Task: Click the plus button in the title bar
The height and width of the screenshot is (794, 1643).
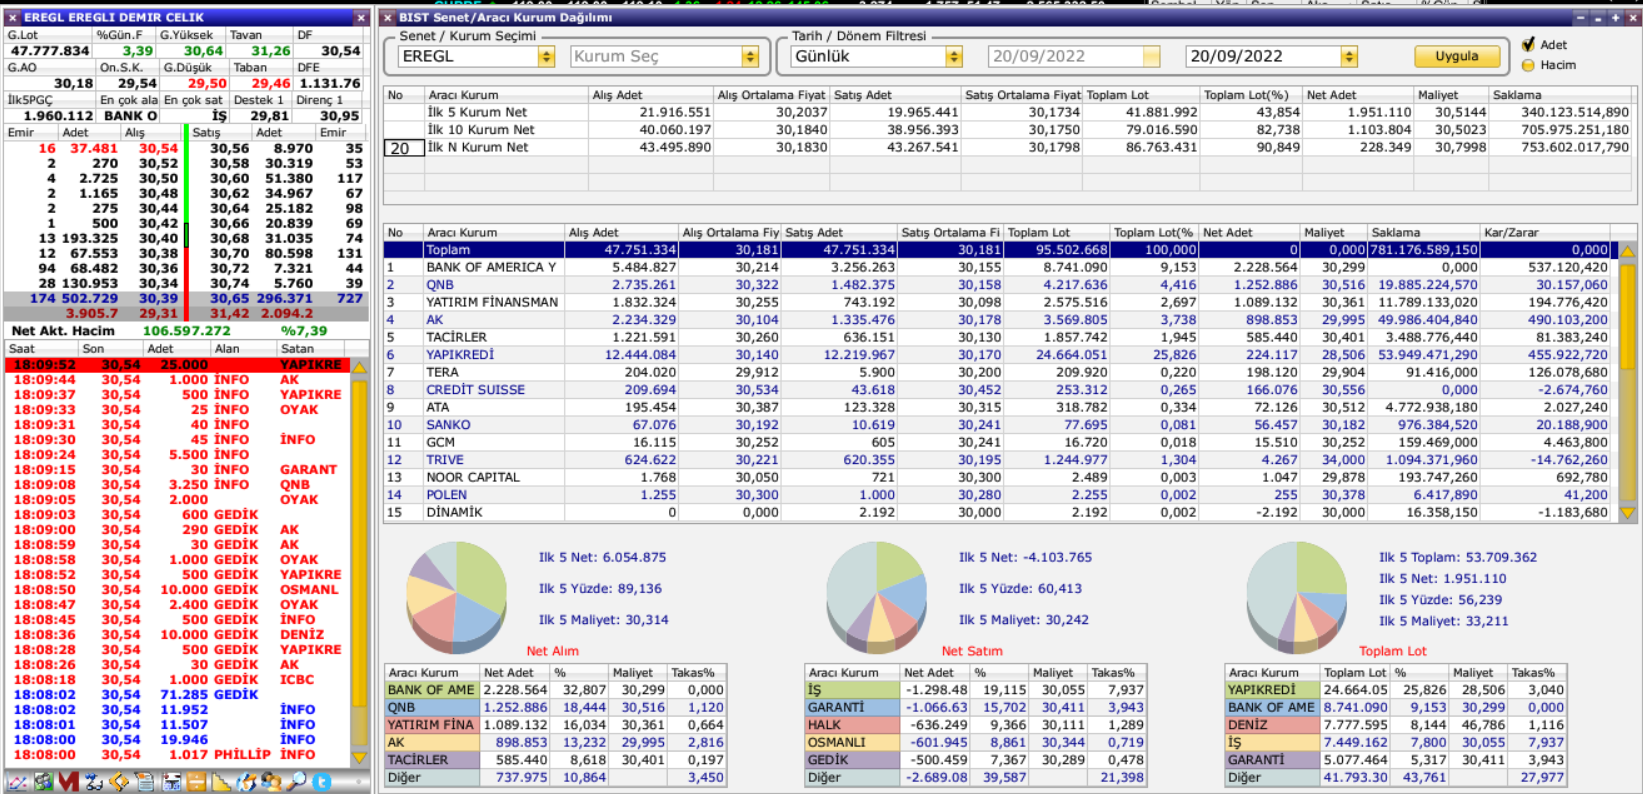Action: tap(1614, 17)
